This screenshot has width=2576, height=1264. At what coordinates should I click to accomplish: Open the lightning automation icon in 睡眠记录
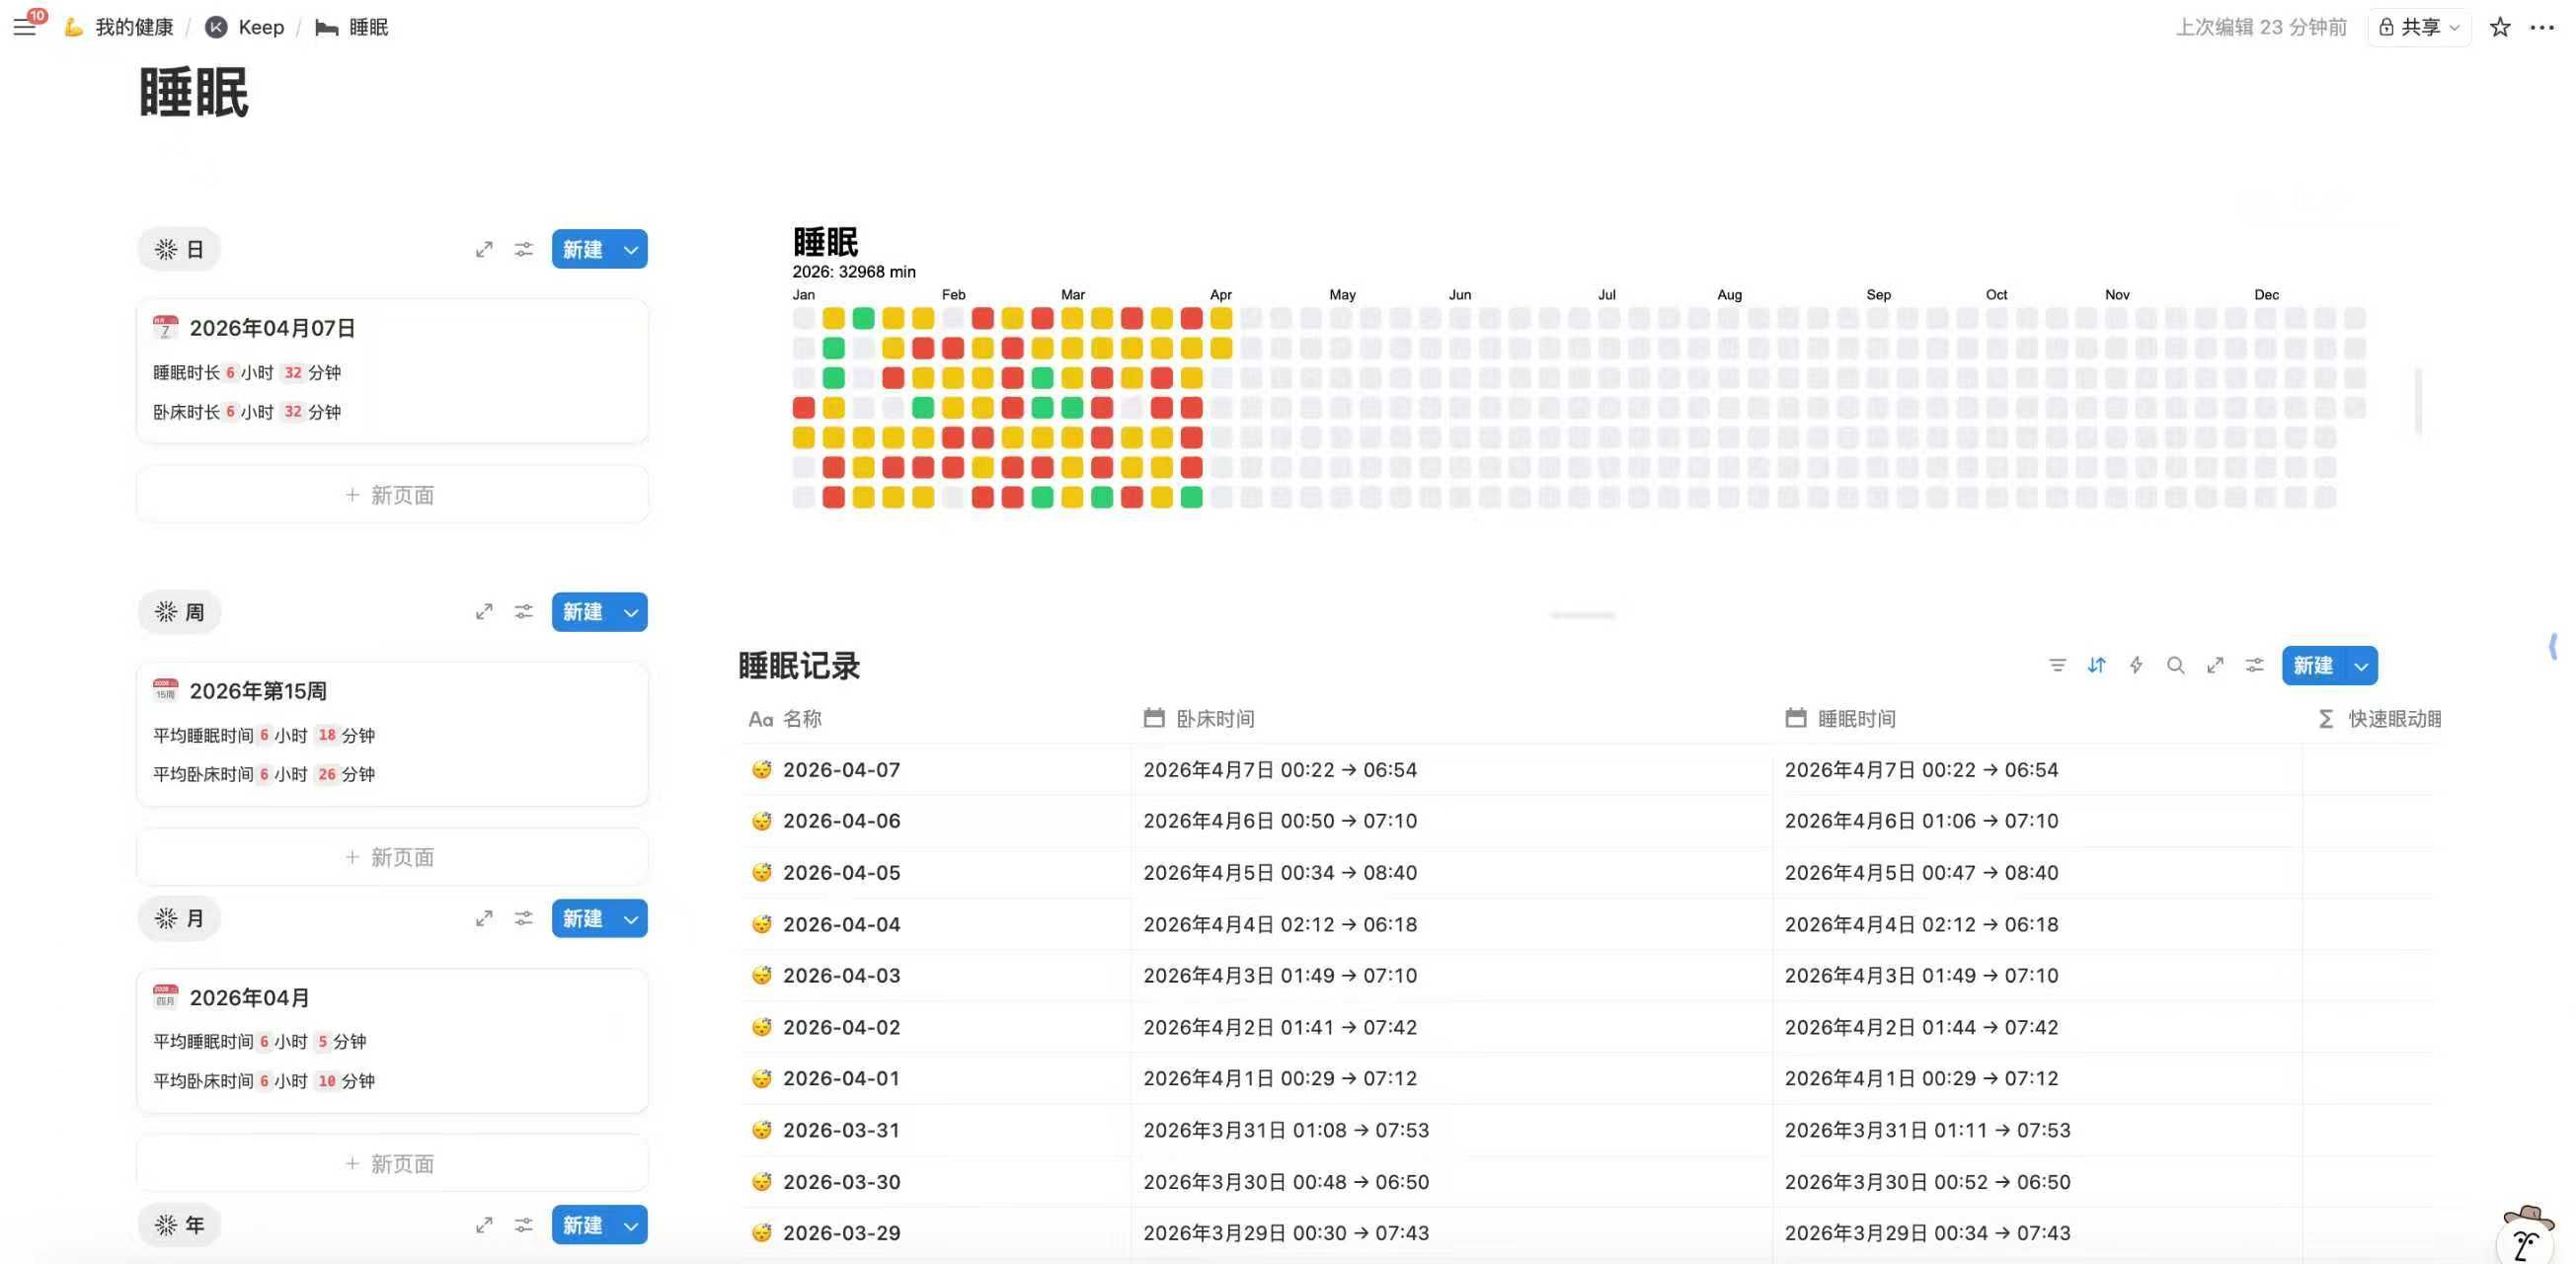point(2136,665)
